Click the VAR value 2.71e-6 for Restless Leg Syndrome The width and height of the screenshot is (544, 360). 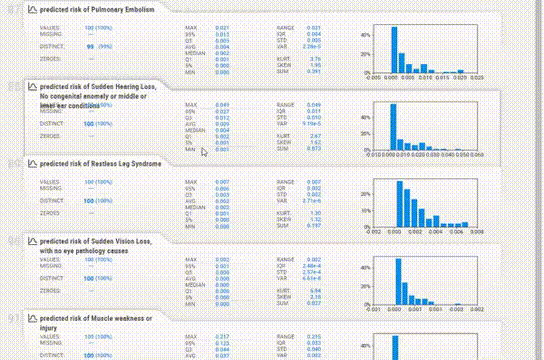[312, 201]
